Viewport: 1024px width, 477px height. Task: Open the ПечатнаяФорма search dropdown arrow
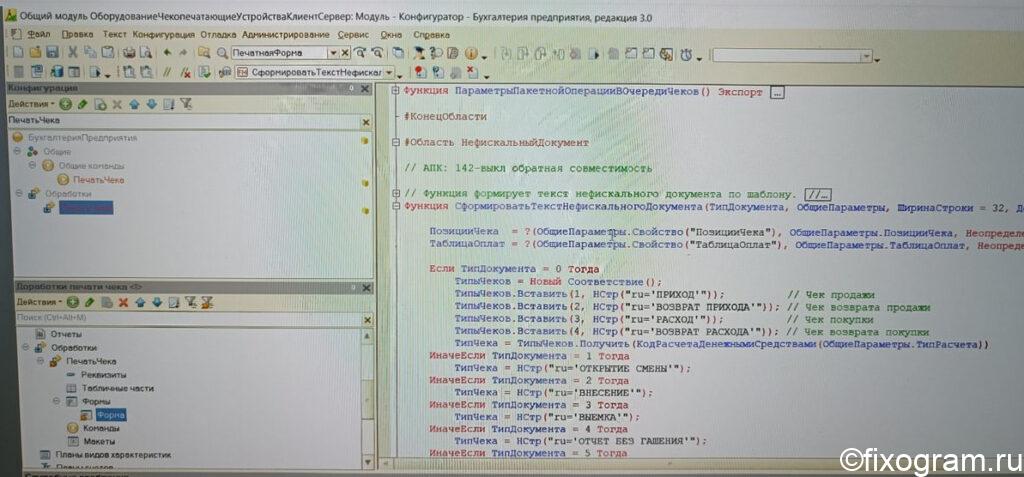pyautogui.click(x=333, y=53)
